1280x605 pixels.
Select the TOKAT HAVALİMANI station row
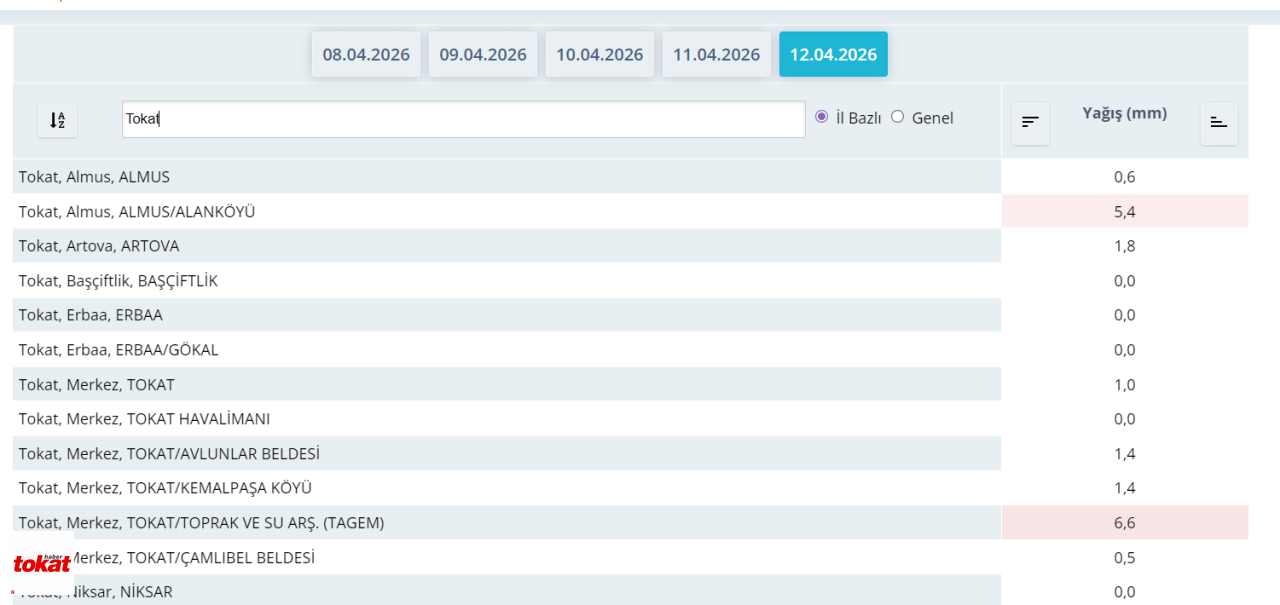507,419
